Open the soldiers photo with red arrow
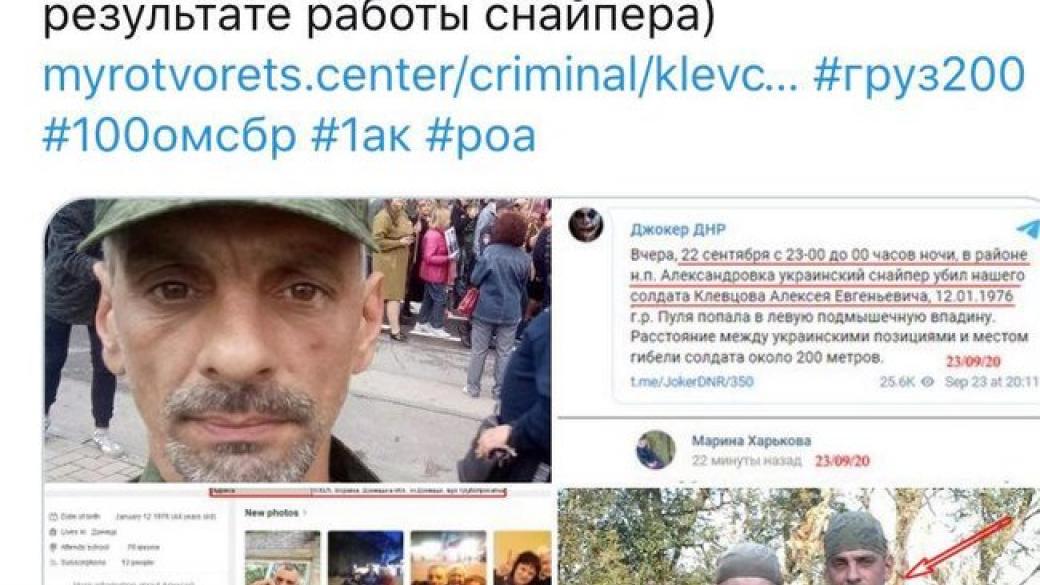Image resolution: width=1040 pixels, height=585 pixels. 799,537
